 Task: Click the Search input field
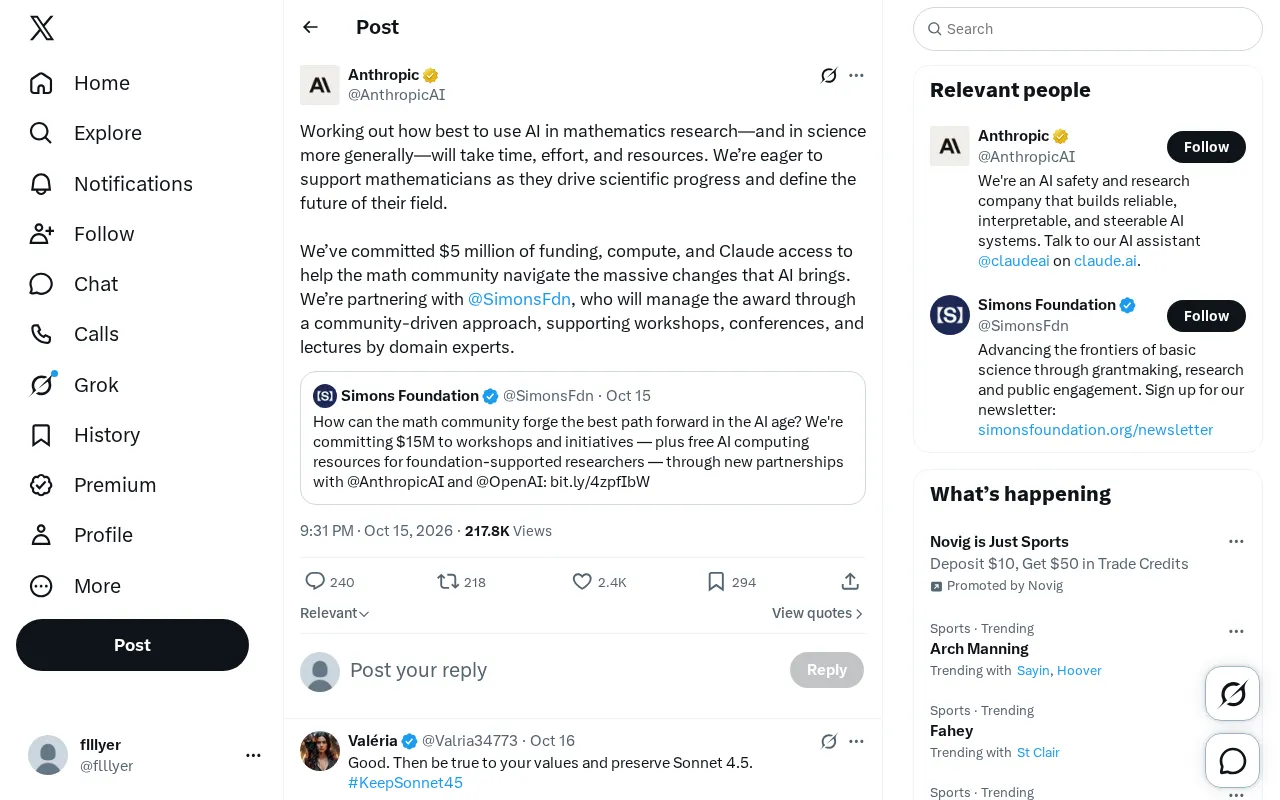(1088, 29)
